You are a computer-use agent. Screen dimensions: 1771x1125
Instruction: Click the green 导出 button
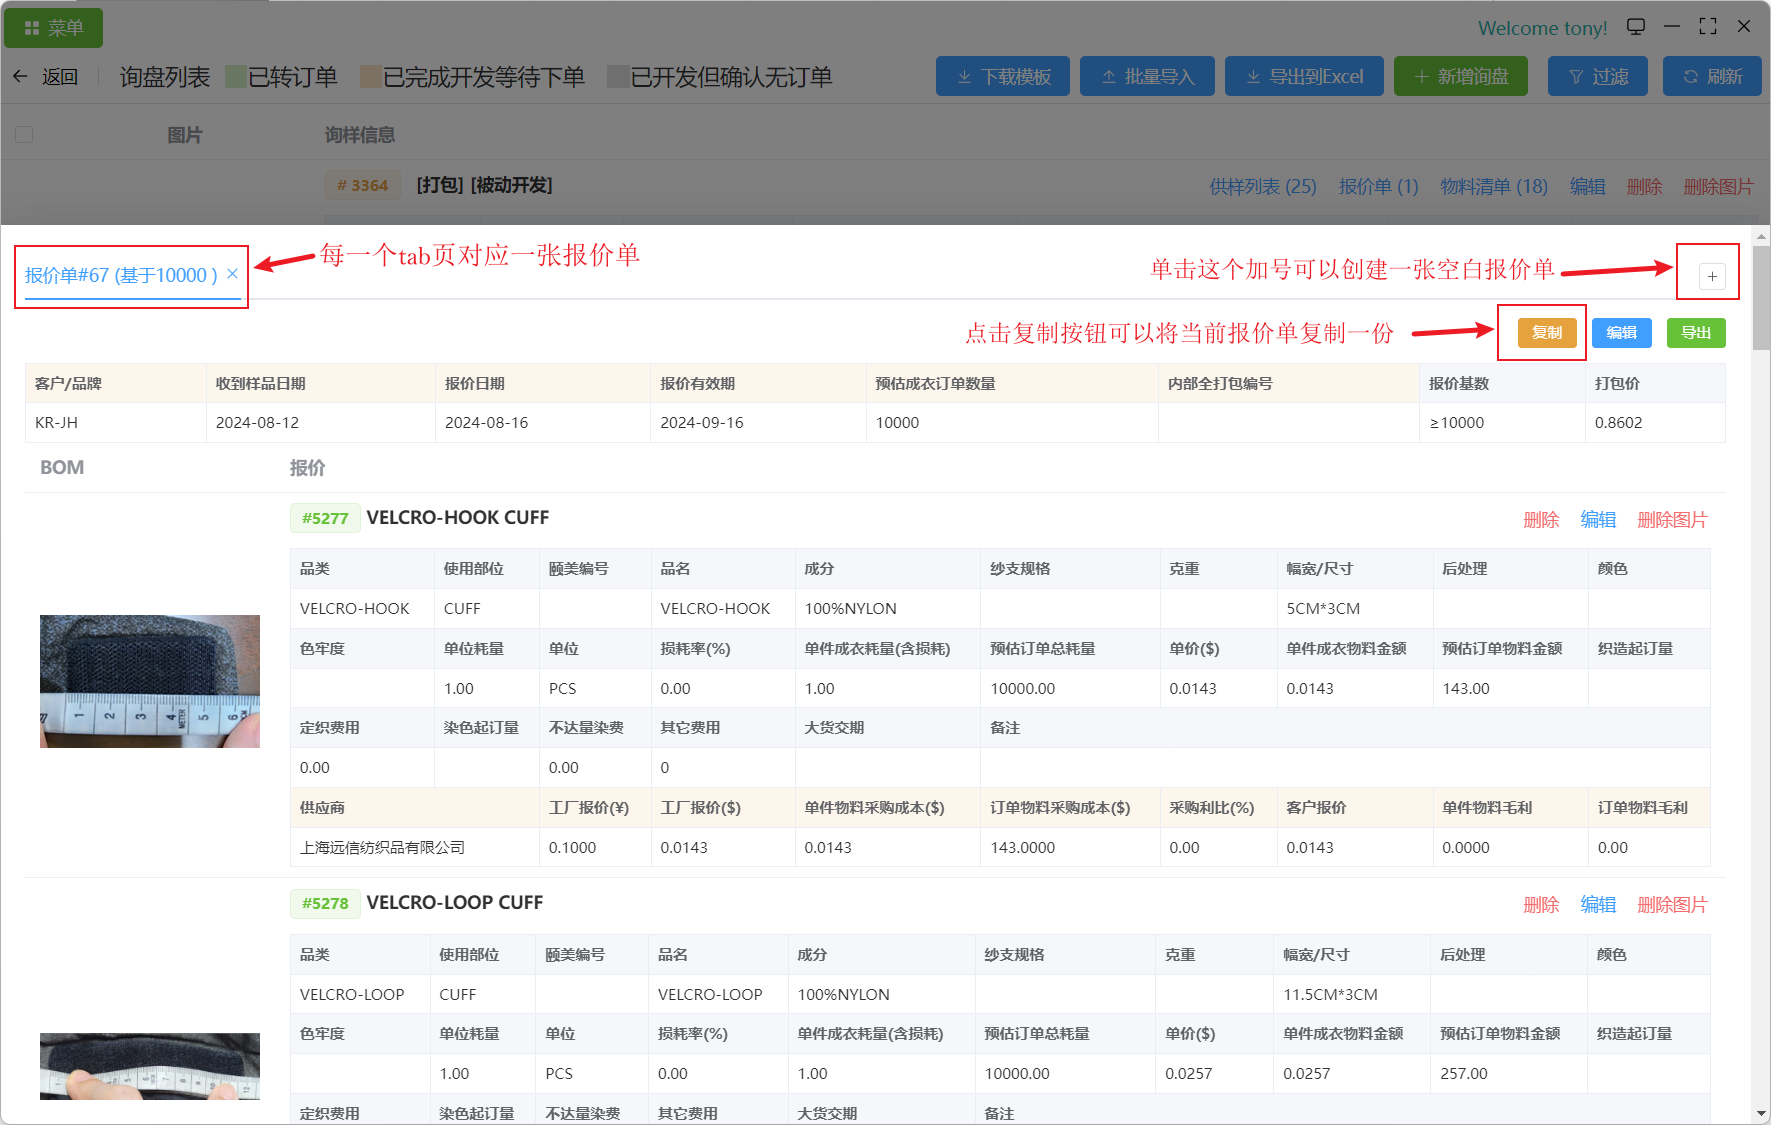pos(1695,333)
